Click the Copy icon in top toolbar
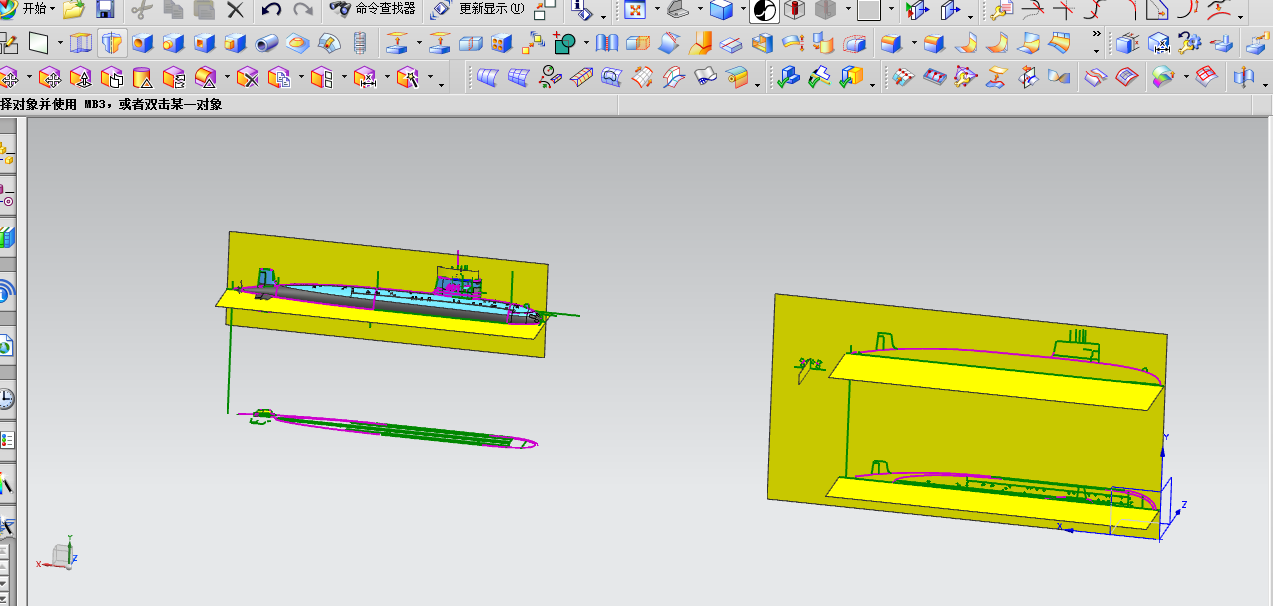1273x606 pixels. (173, 10)
